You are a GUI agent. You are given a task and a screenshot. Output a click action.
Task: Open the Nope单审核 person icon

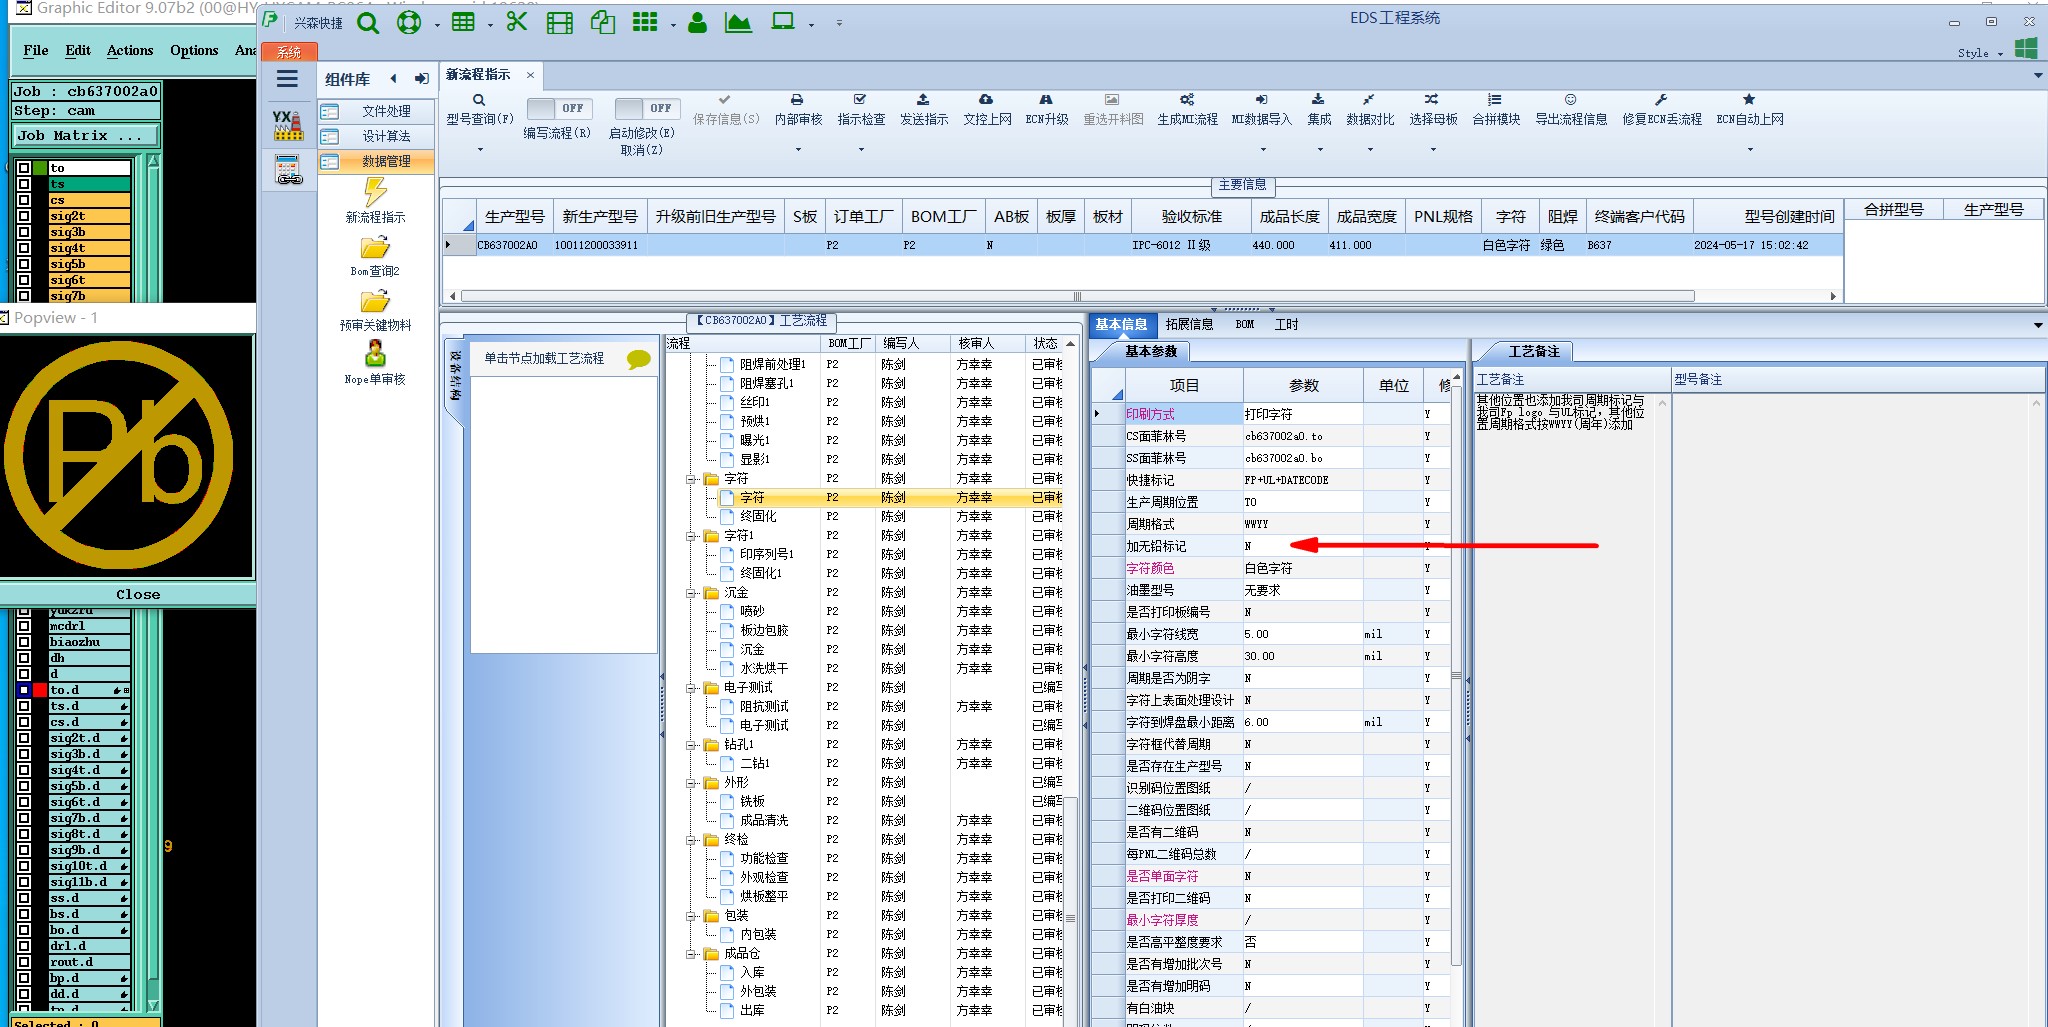(x=375, y=354)
